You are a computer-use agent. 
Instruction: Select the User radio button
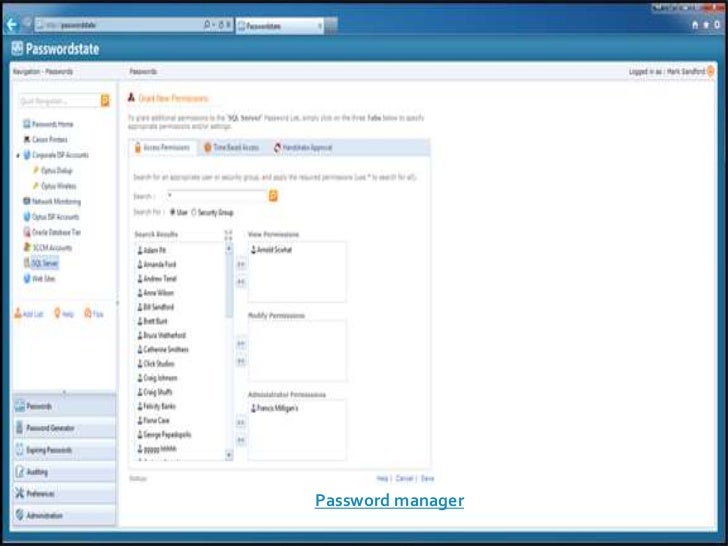pyautogui.click(x=172, y=212)
